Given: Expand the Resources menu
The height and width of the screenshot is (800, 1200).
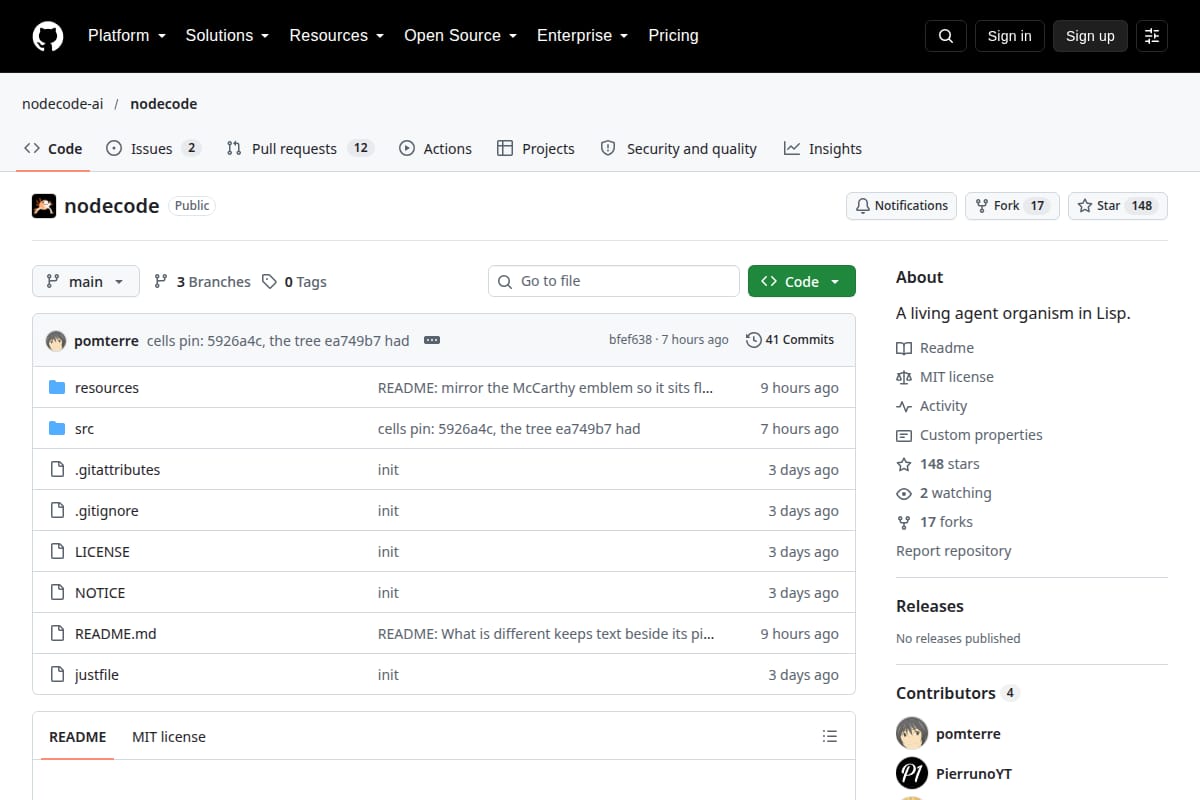Looking at the screenshot, I should (x=337, y=36).
